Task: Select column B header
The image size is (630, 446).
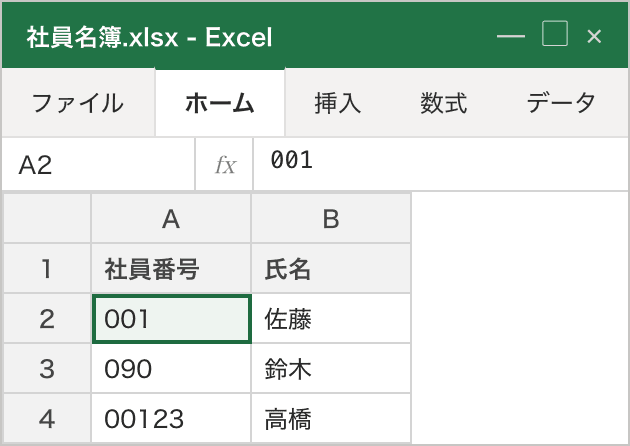Action: pos(331,219)
